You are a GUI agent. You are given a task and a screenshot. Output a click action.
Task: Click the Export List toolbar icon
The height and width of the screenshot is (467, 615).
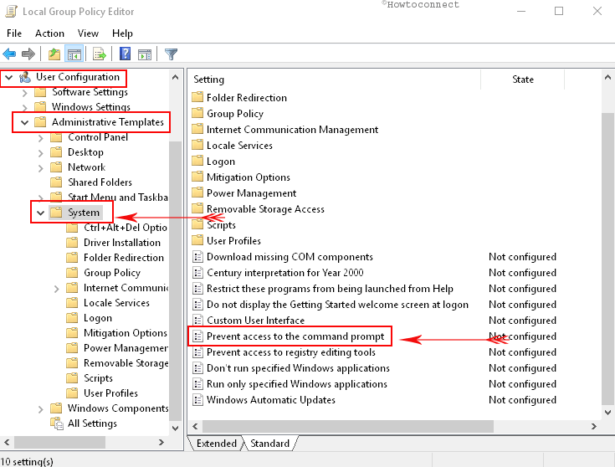coord(99,54)
